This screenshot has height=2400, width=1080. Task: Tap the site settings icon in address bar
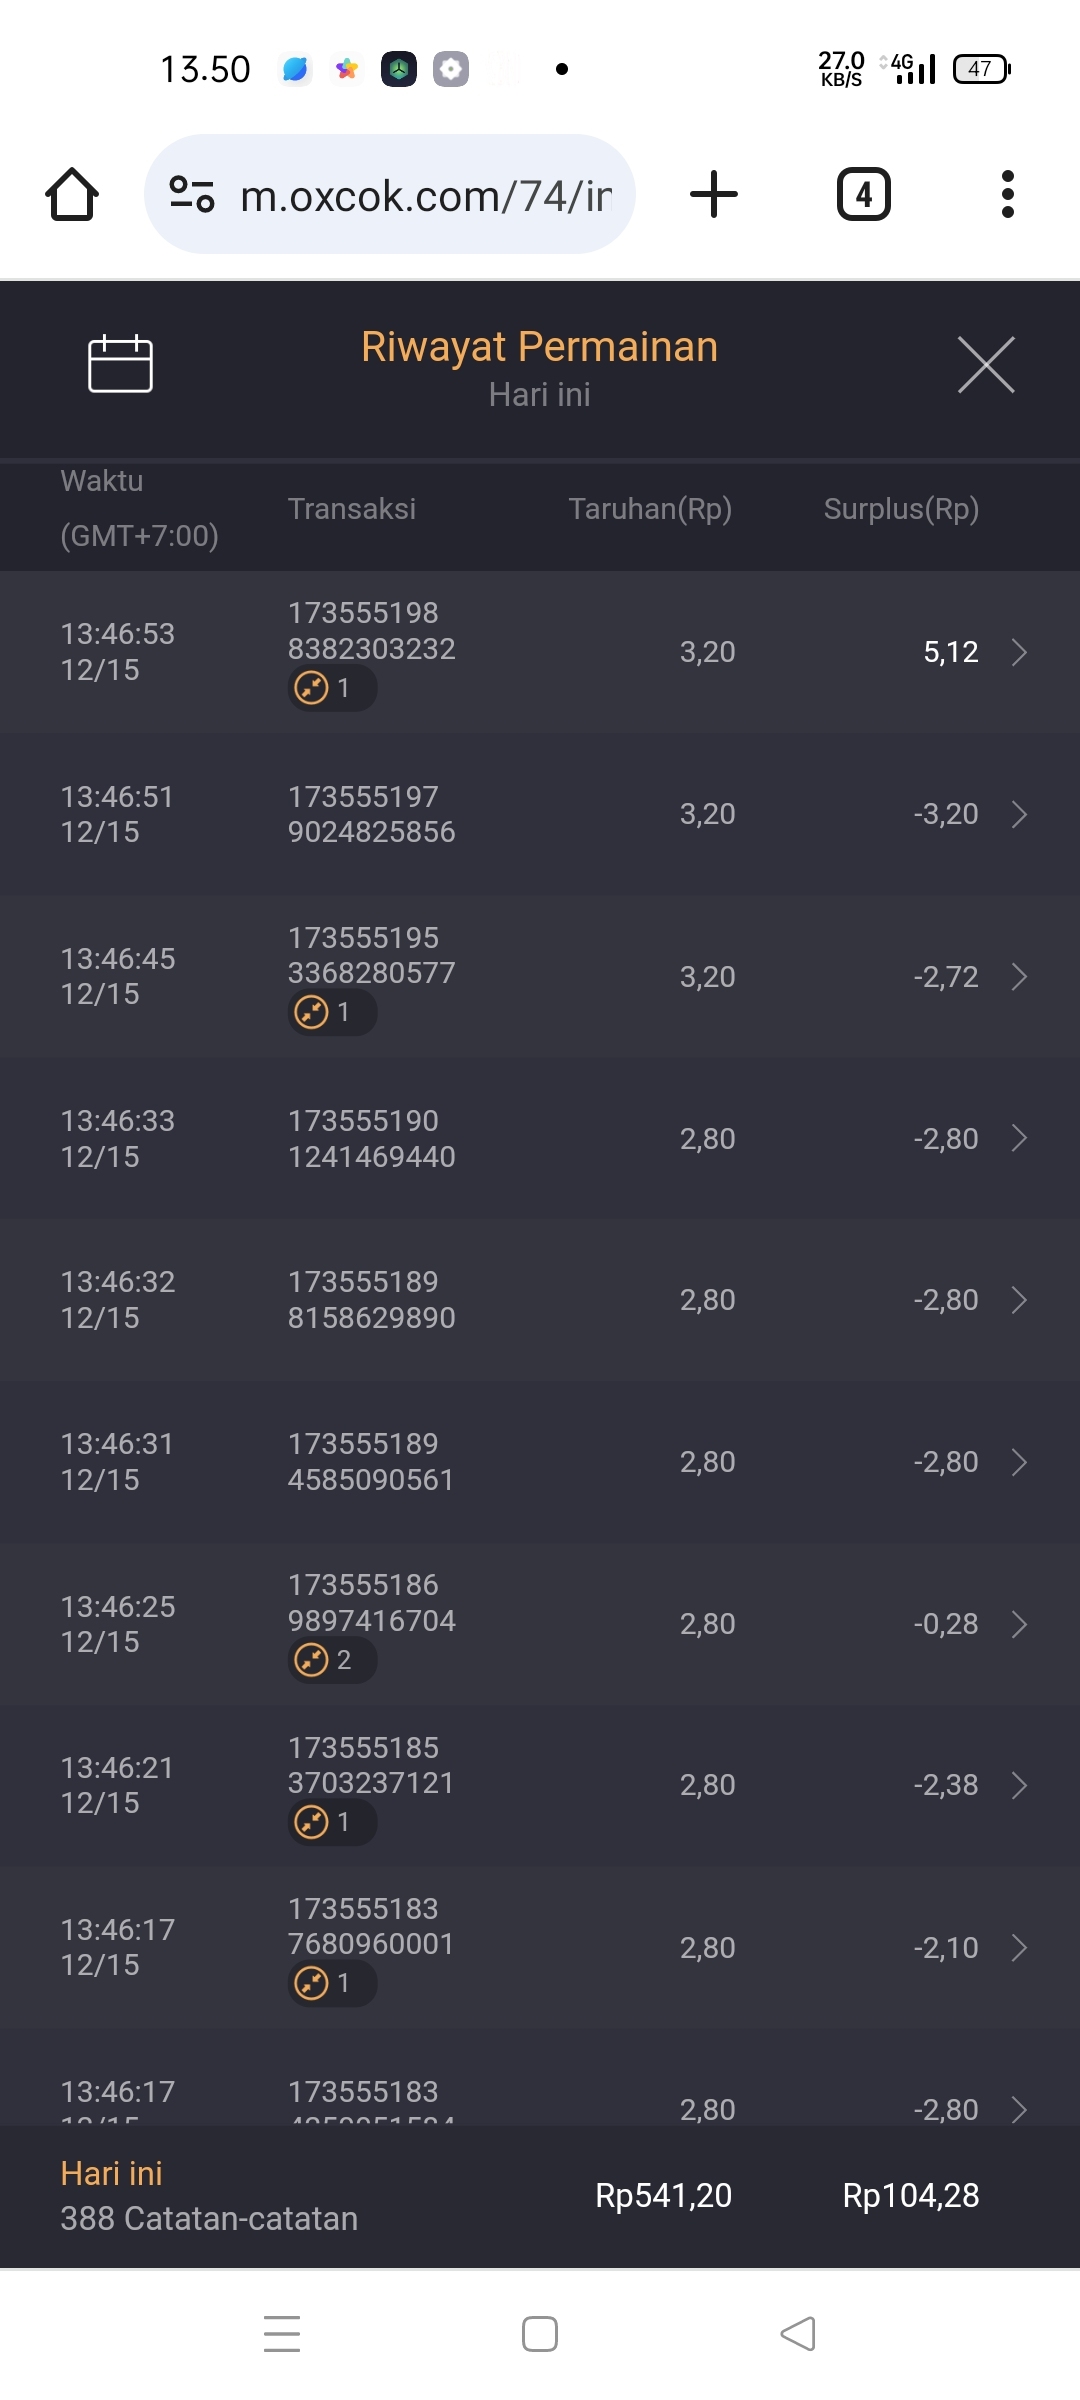tap(192, 194)
